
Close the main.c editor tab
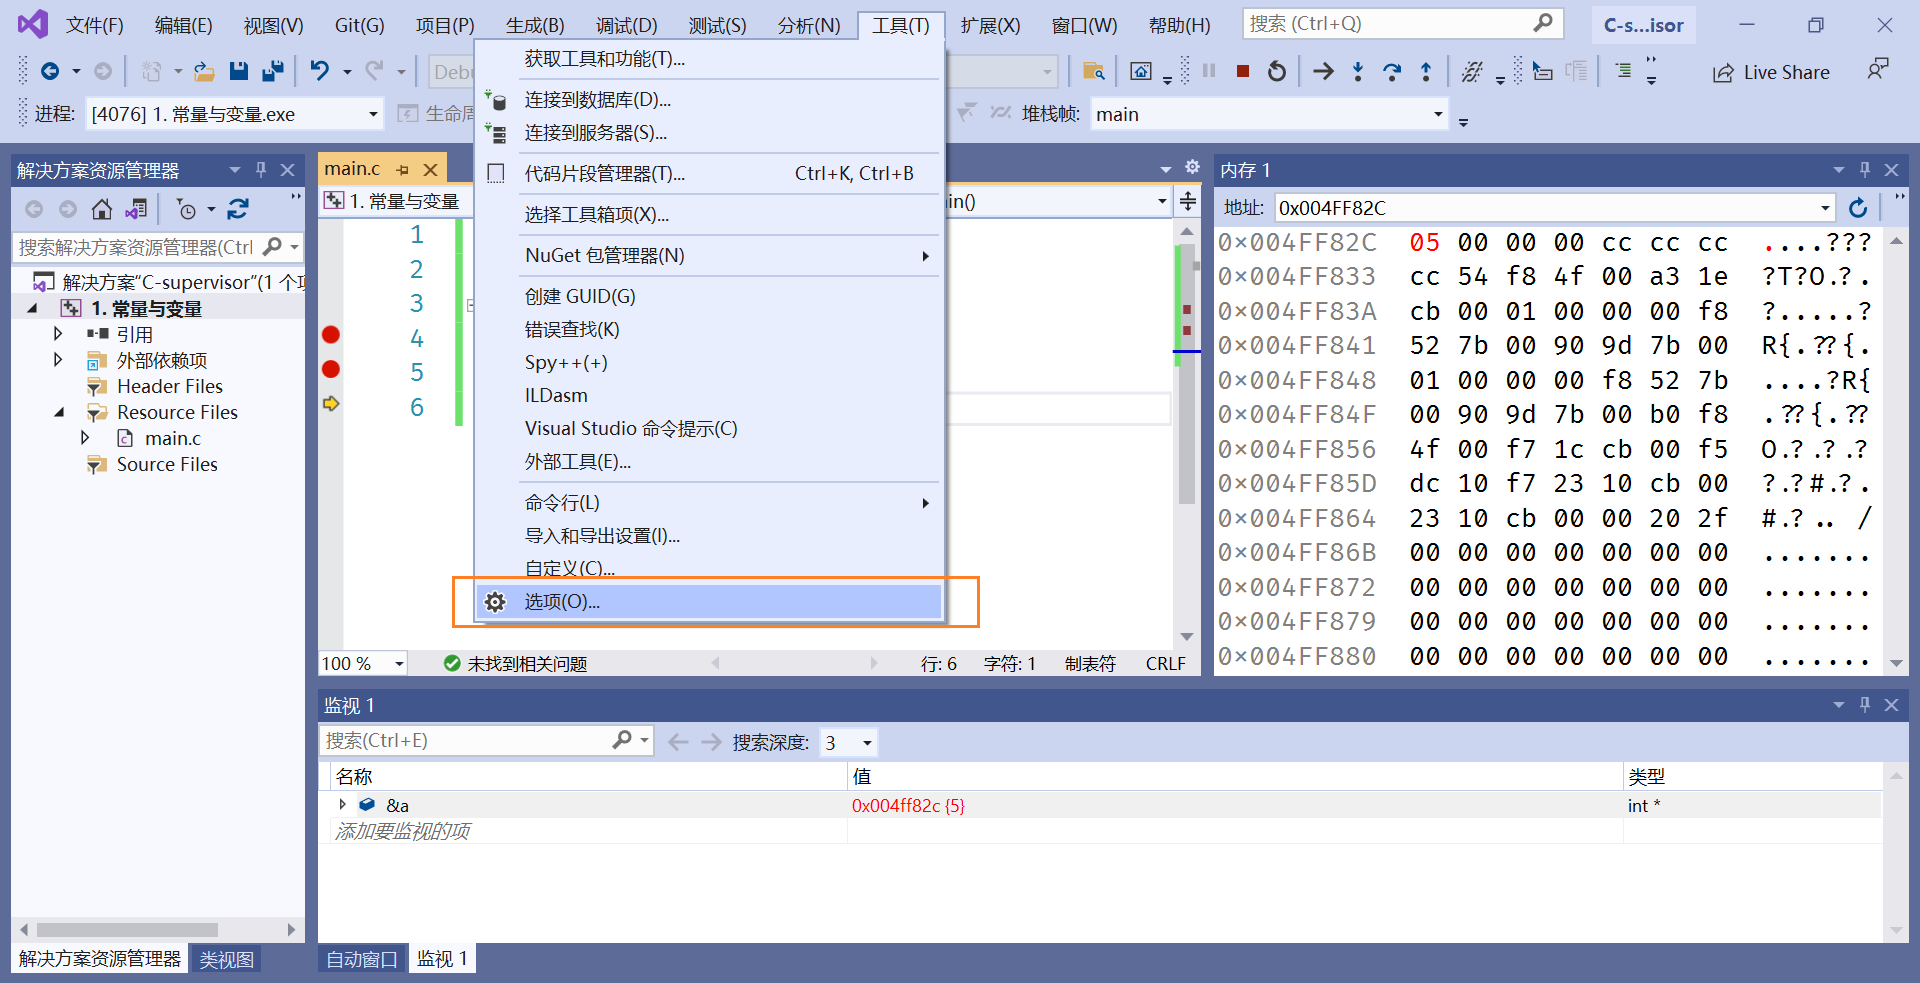pos(431,170)
